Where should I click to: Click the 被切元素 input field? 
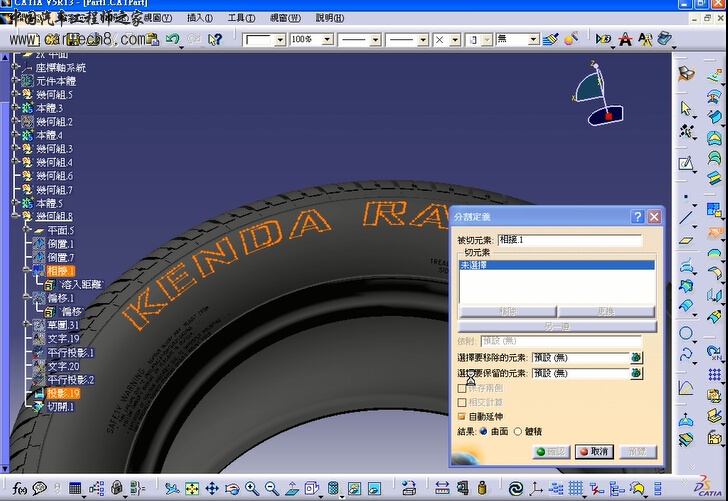tap(569, 240)
